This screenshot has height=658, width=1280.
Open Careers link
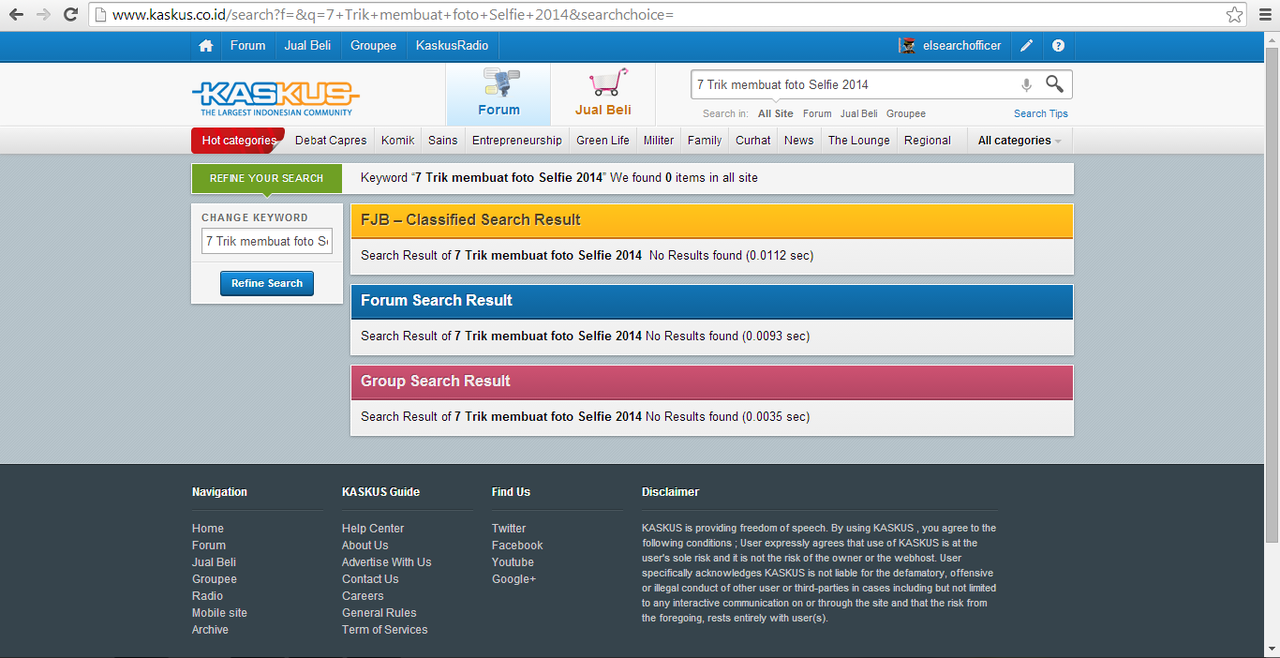[x=363, y=596]
